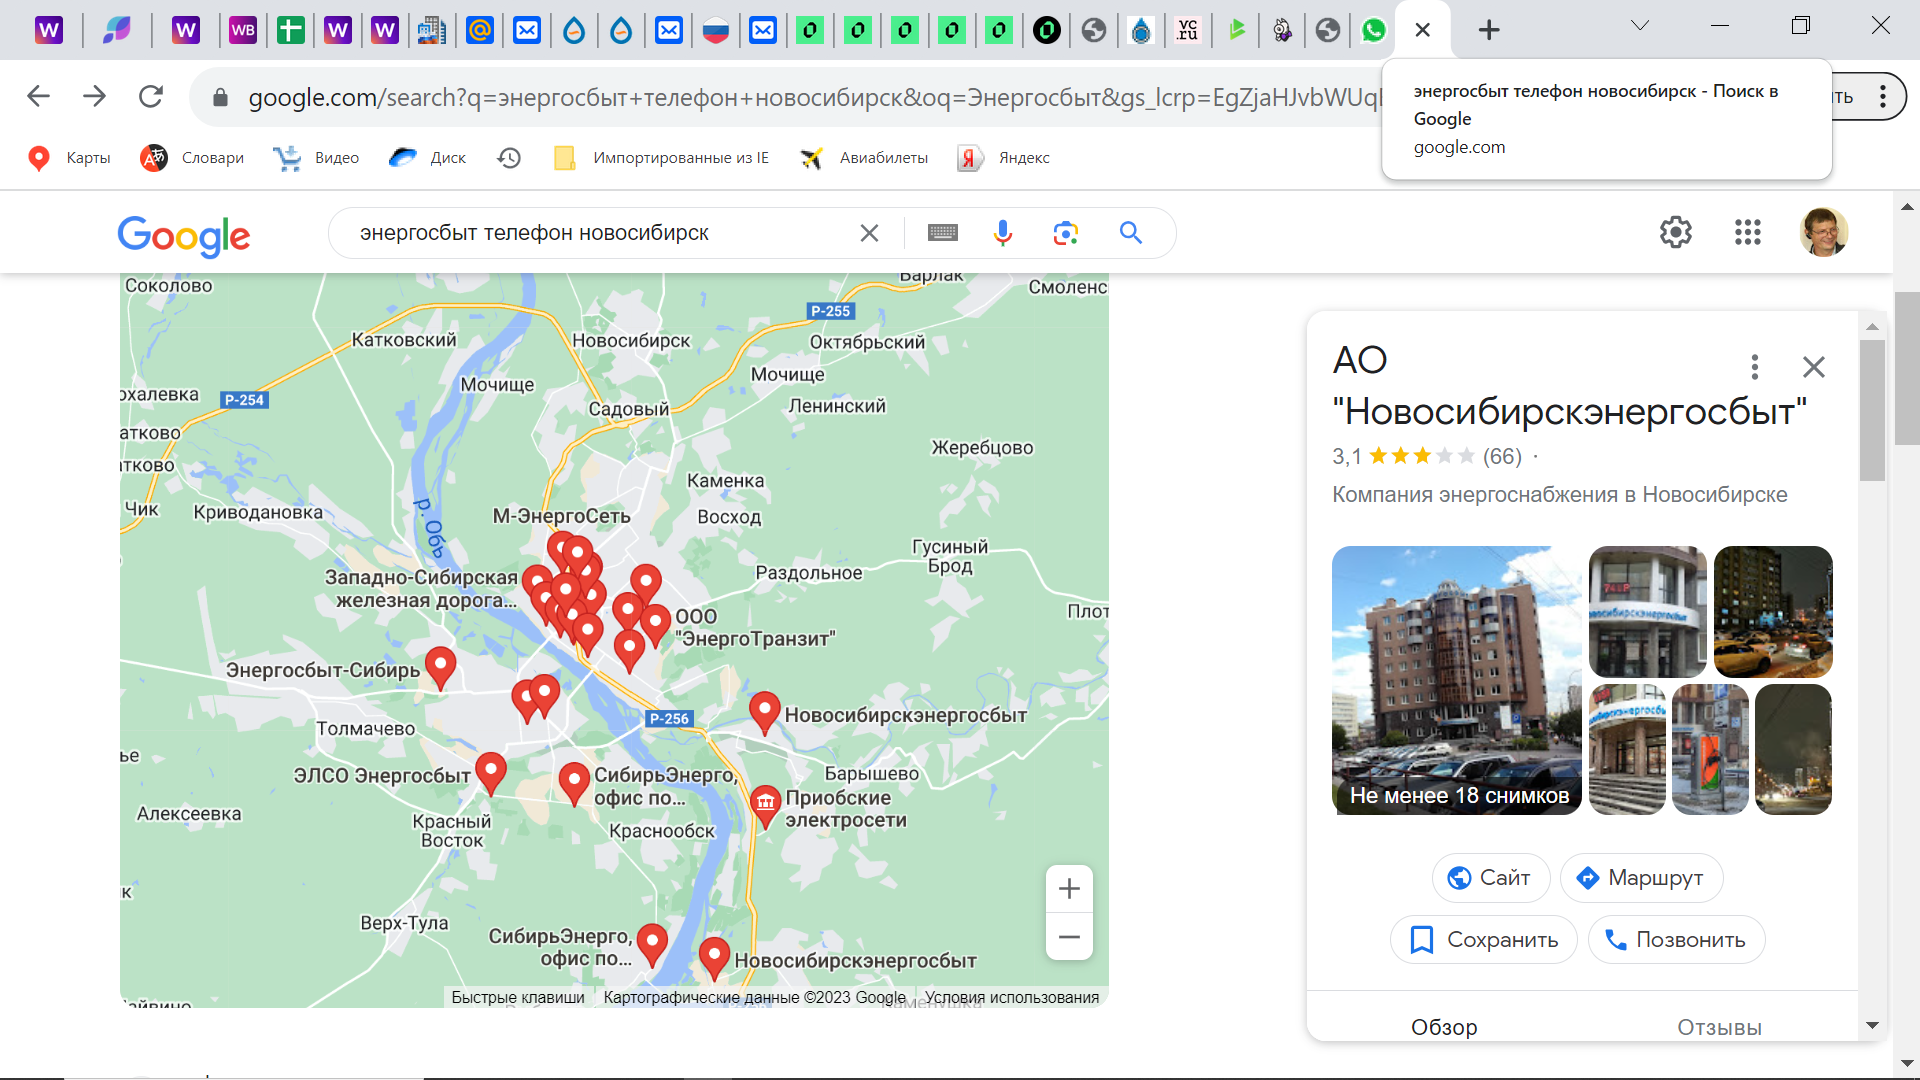The height and width of the screenshot is (1080, 1920).
Task: Open the on-screen keyboard input tool
Action: point(943,233)
